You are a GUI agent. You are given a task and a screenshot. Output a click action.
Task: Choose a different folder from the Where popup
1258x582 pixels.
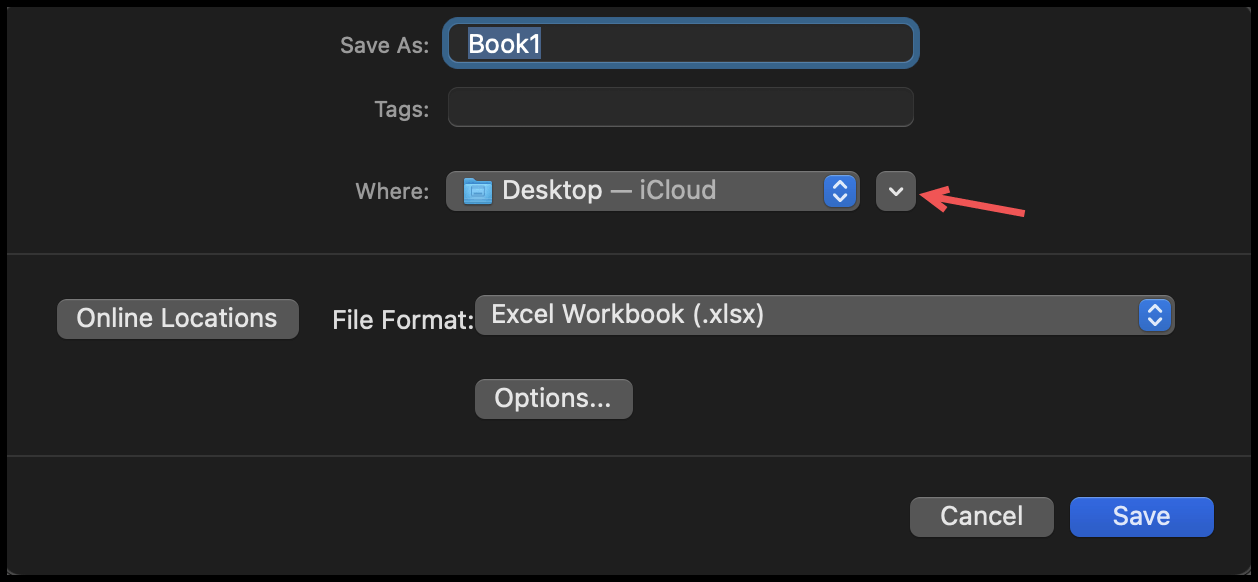point(650,190)
